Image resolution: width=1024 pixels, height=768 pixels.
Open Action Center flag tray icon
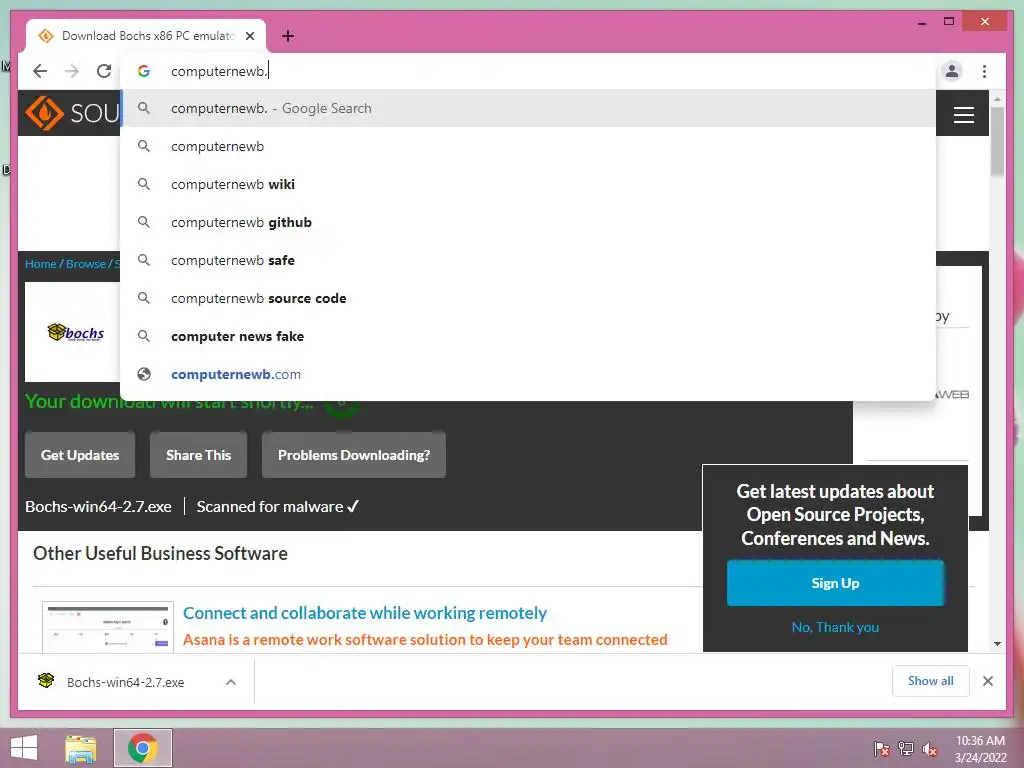point(882,749)
